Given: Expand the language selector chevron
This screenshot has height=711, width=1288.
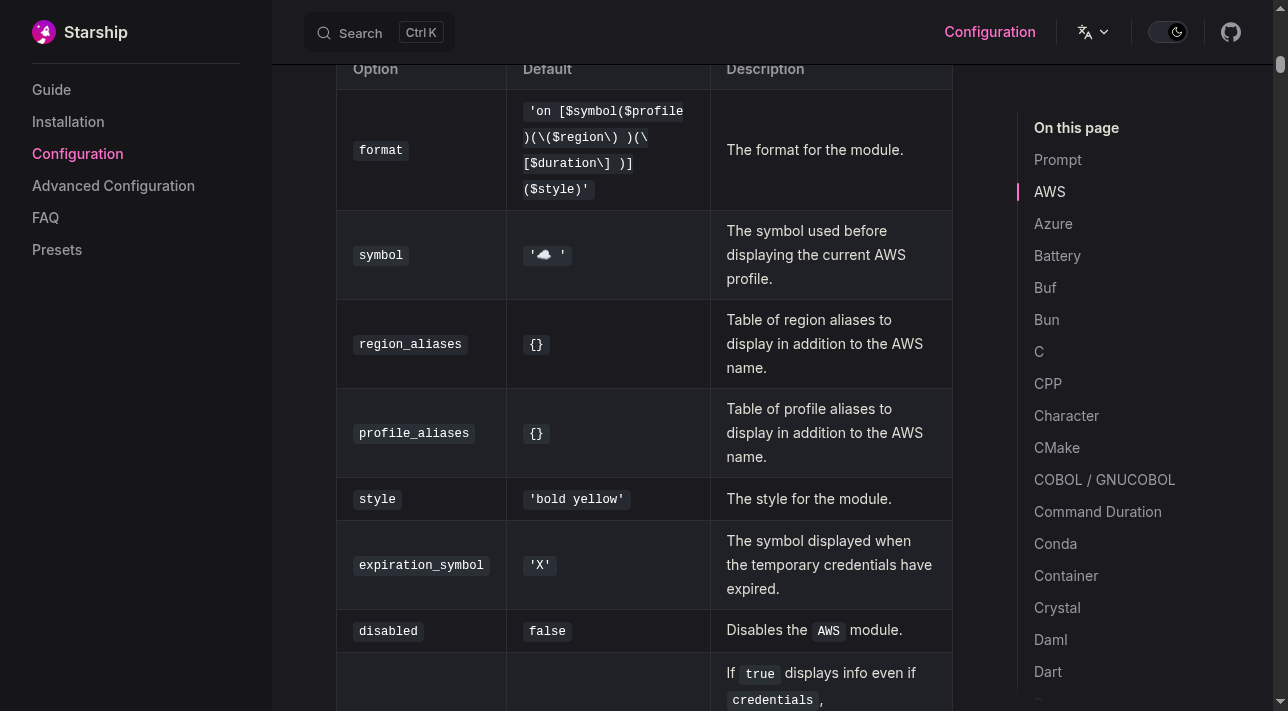Looking at the screenshot, I should pos(1104,32).
